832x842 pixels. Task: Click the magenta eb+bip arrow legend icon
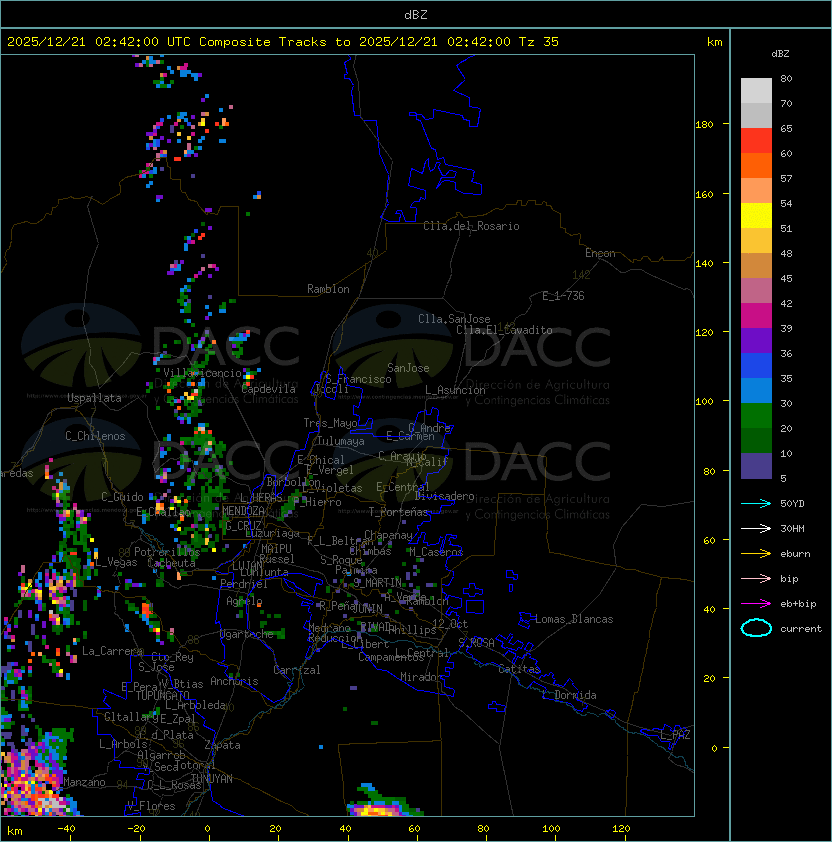pos(756,604)
